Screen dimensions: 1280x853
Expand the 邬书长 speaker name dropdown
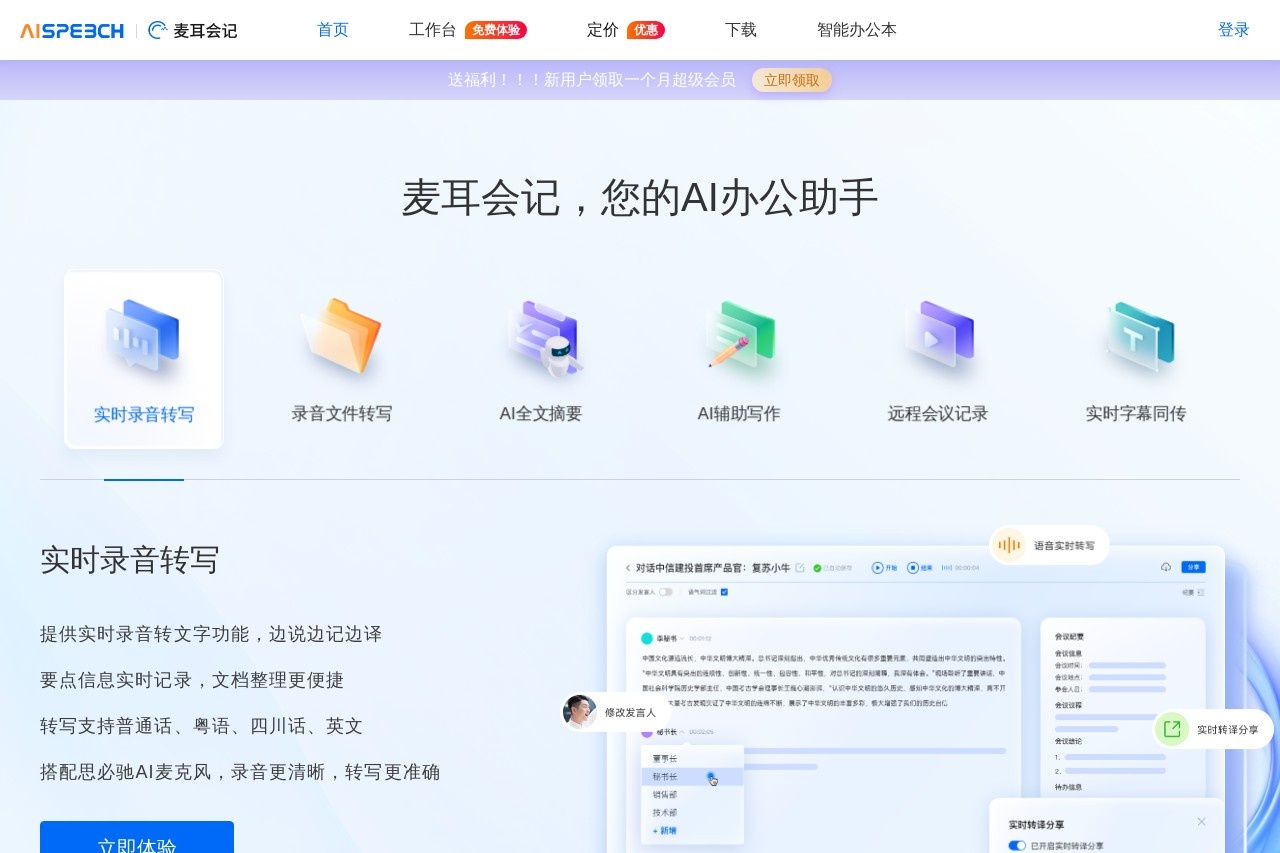pyautogui.click(x=682, y=732)
